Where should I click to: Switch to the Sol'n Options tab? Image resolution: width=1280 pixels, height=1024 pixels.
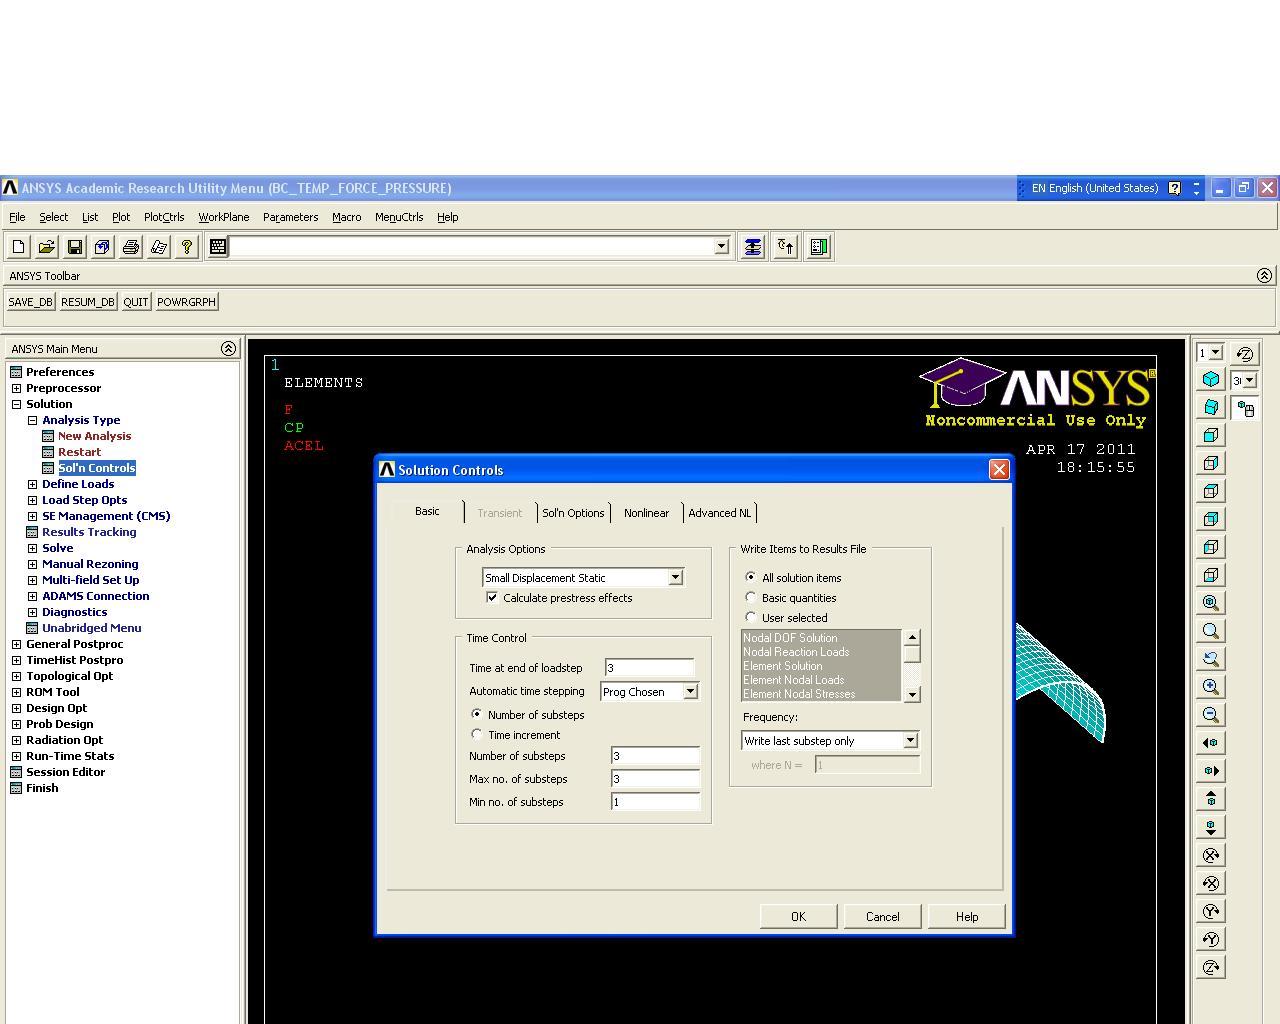coord(573,513)
